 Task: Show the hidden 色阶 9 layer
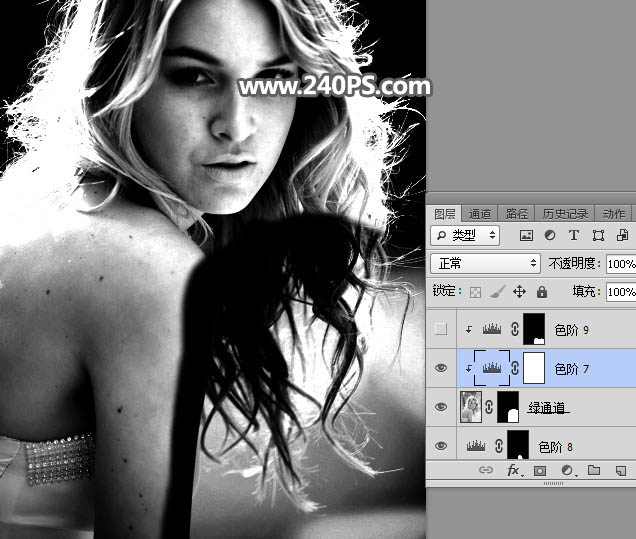[x=441, y=329]
